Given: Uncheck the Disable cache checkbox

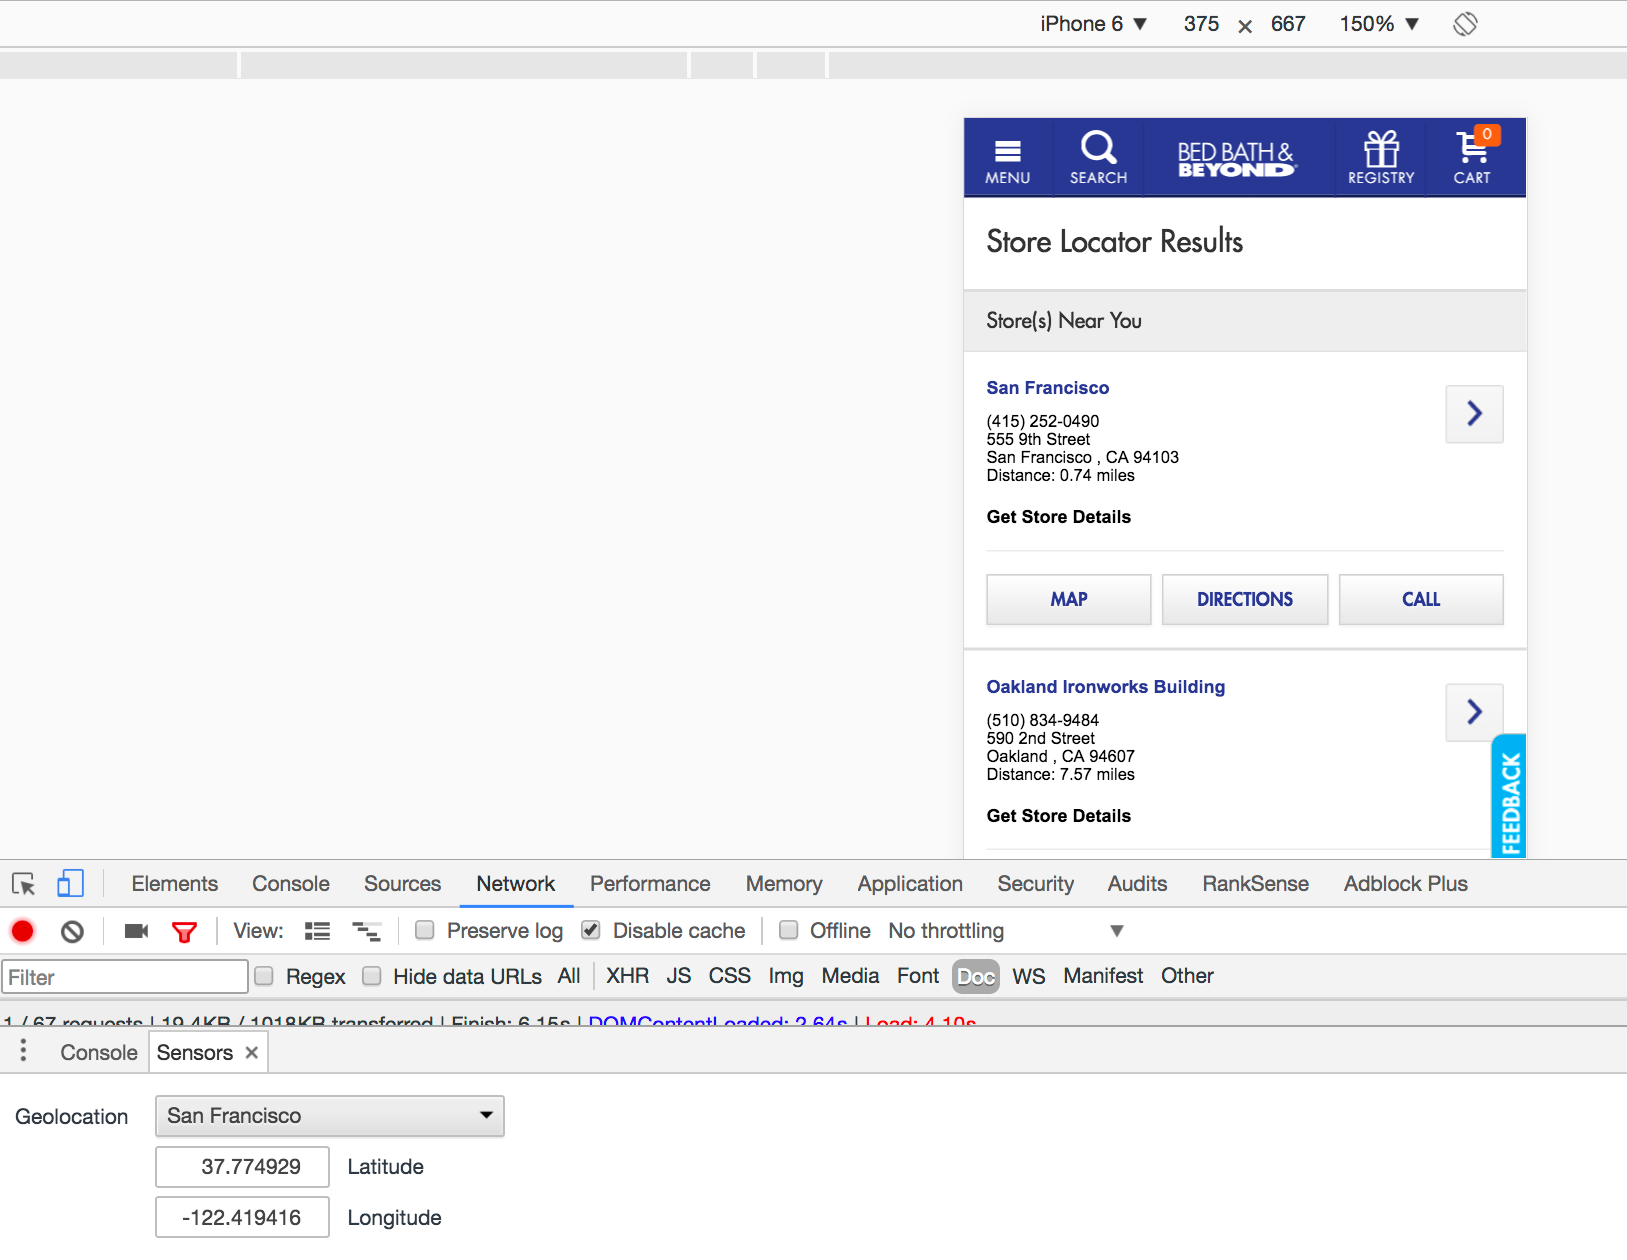Looking at the screenshot, I should coord(591,930).
